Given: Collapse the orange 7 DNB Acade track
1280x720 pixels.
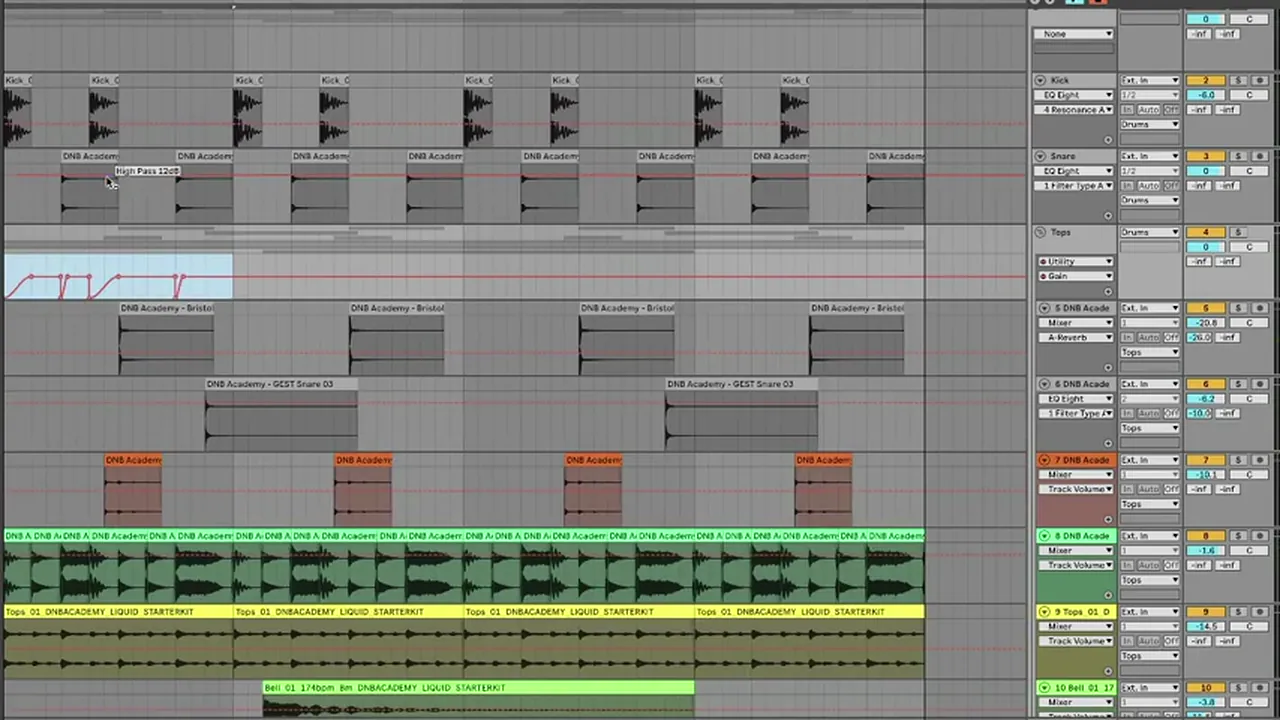Looking at the screenshot, I should click(x=1044, y=460).
